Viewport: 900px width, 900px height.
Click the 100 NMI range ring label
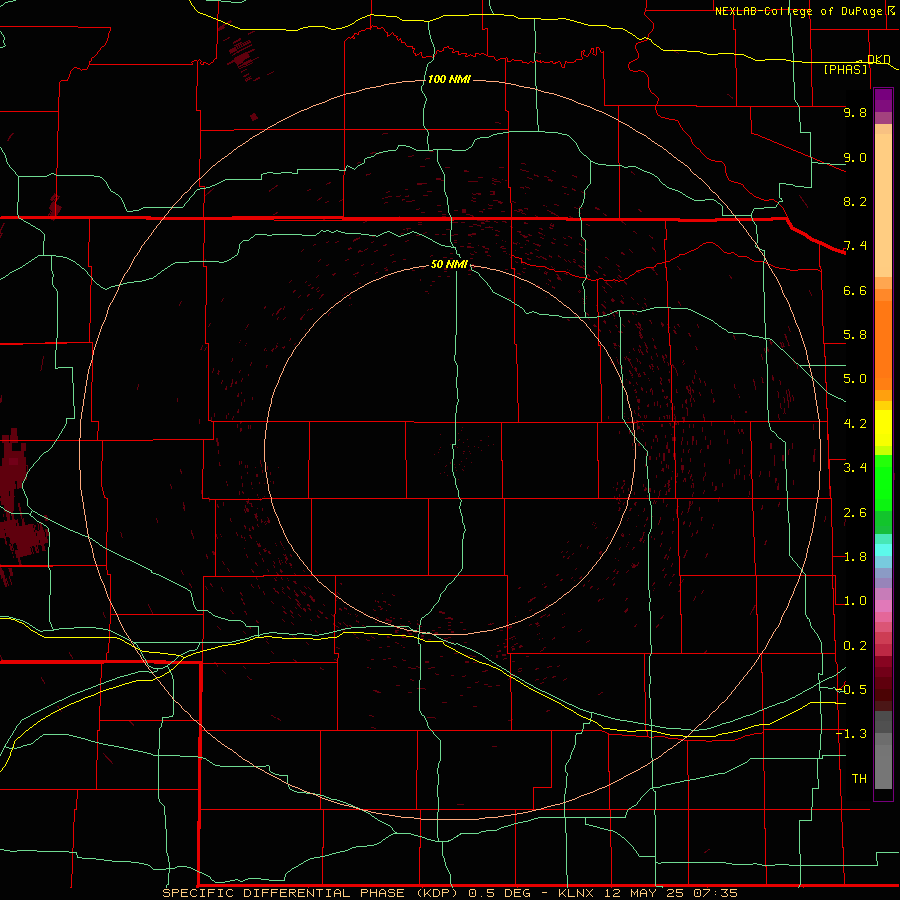pyautogui.click(x=449, y=79)
